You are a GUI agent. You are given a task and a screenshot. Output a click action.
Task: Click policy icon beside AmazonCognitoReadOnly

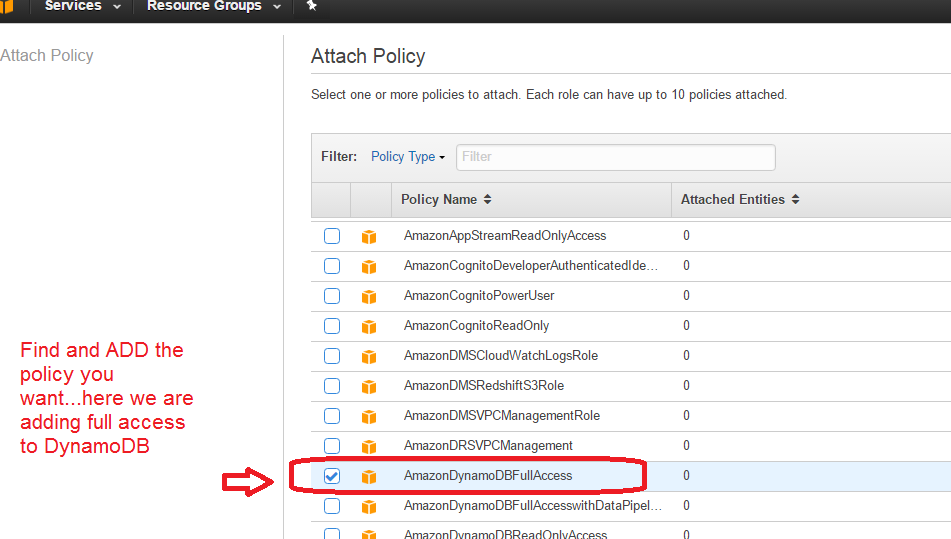(x=368, y=327)
